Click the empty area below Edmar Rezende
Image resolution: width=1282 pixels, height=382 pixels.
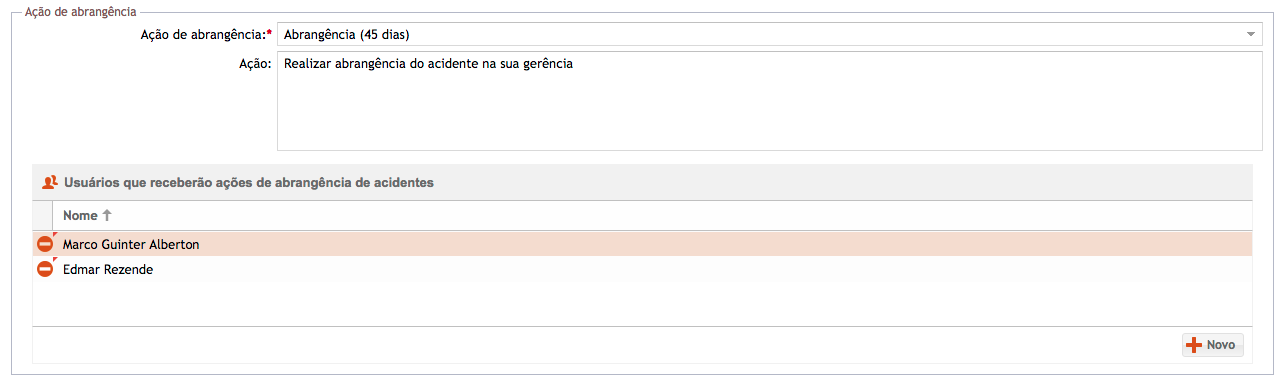tap(642, 303)
